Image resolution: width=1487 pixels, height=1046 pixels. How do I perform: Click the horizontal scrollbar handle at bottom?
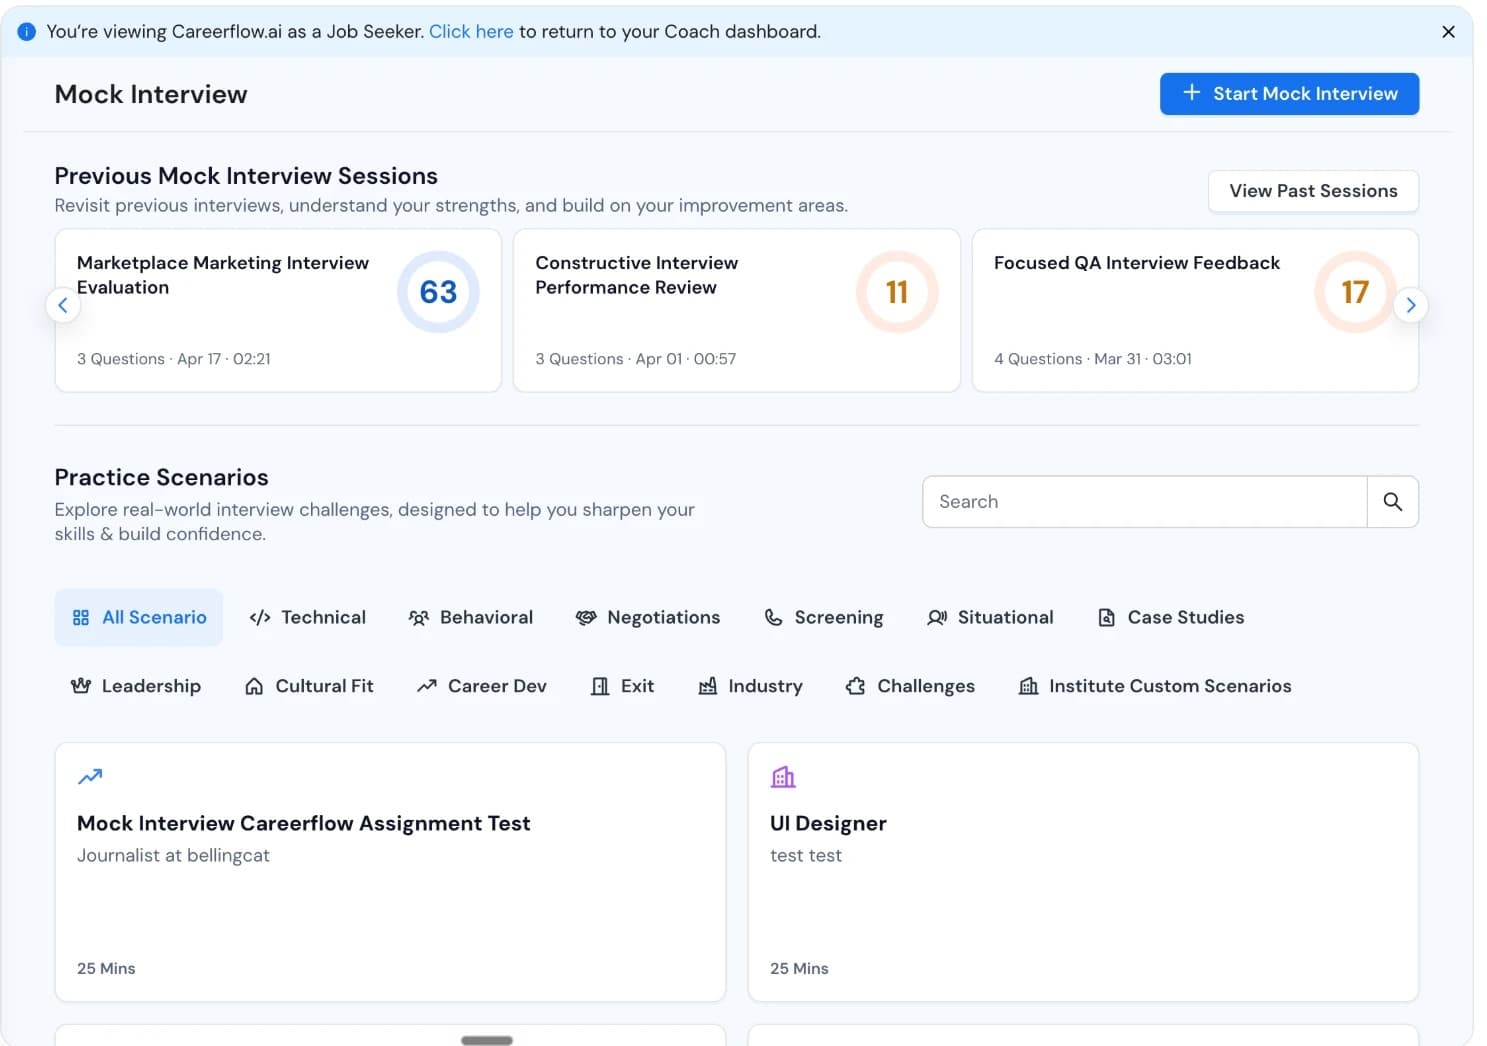[x=487, y=1040]
